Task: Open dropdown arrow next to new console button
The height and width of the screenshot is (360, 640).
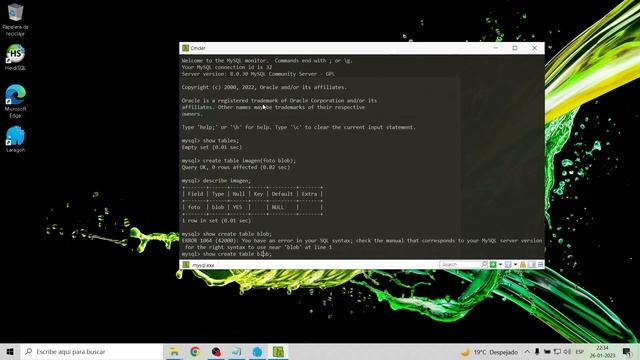Action: 500,265
